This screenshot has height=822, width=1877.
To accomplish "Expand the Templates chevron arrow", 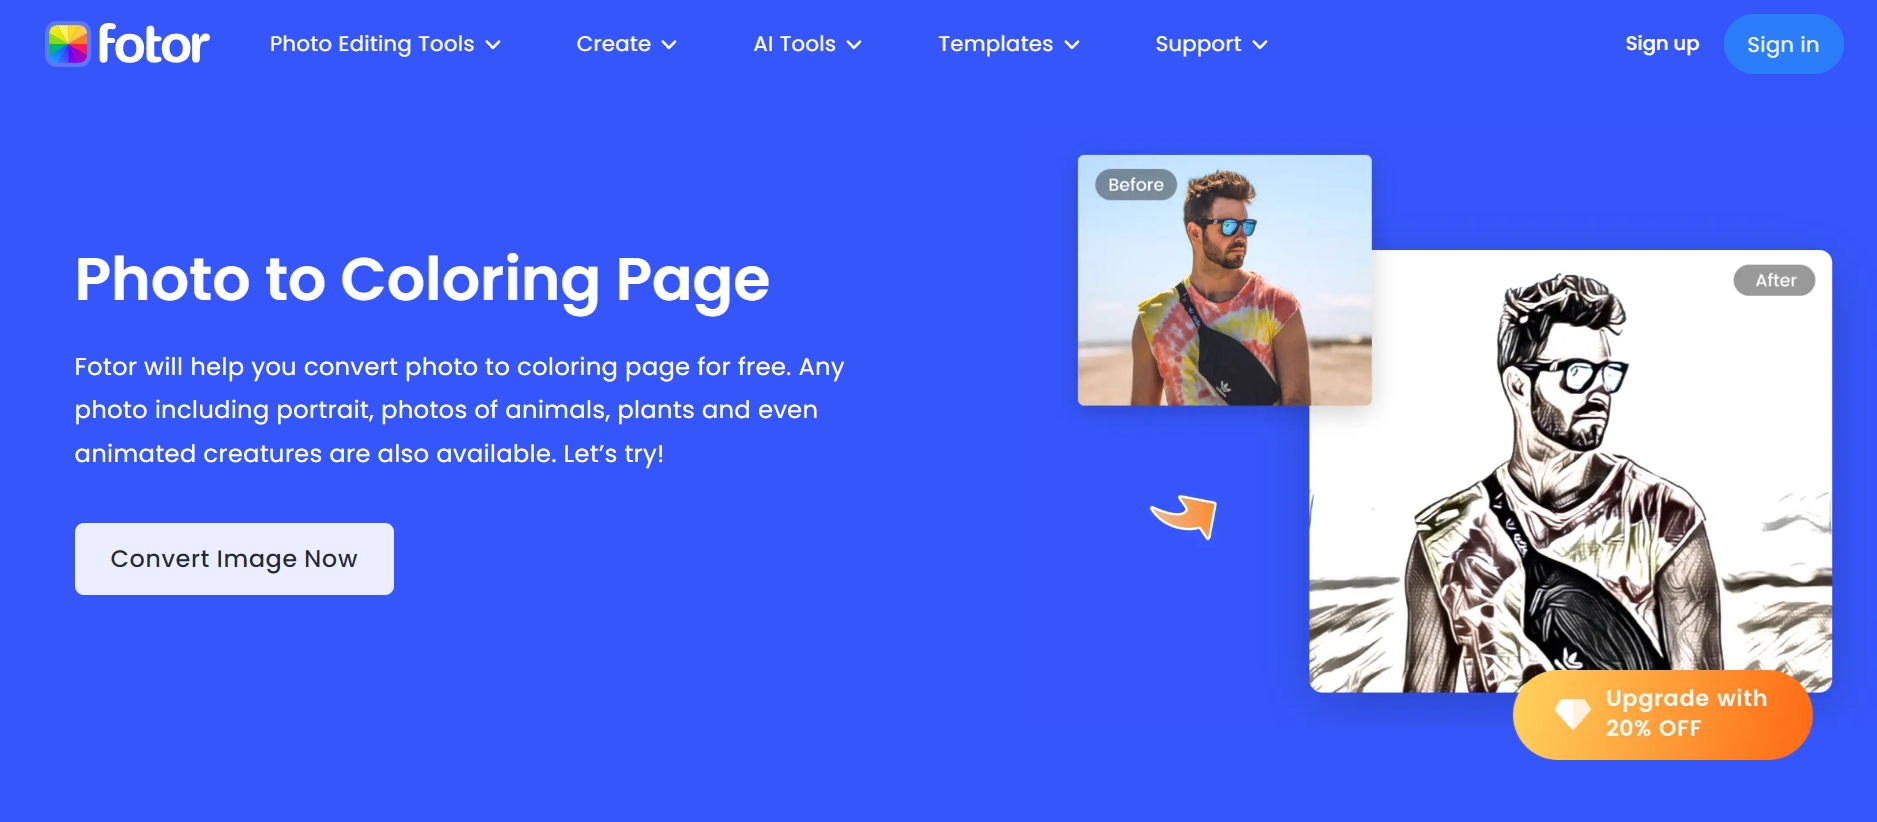I will coord(1072,45).
